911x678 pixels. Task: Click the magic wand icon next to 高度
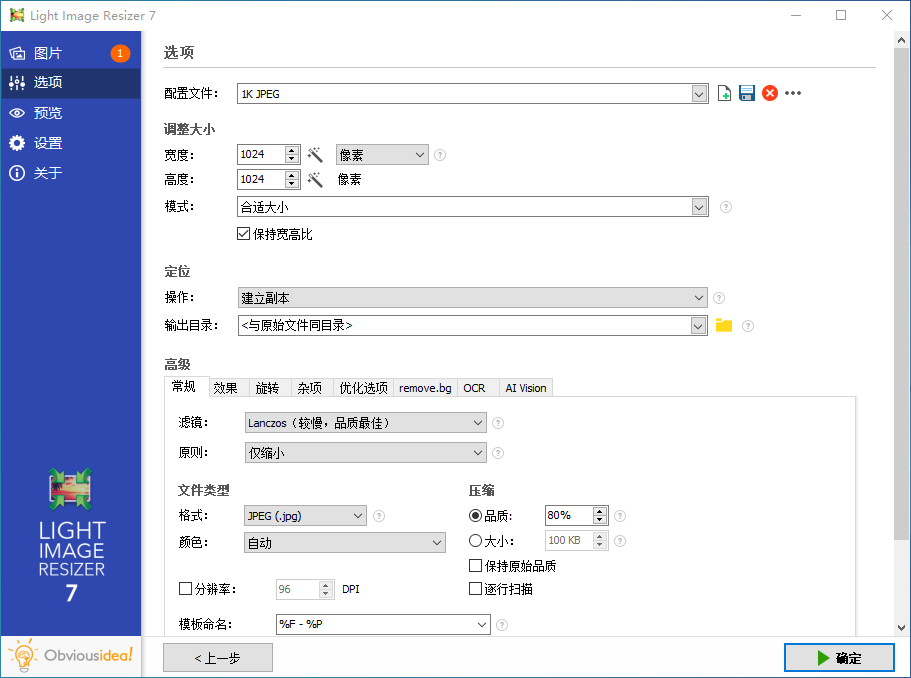click(315, 180)
